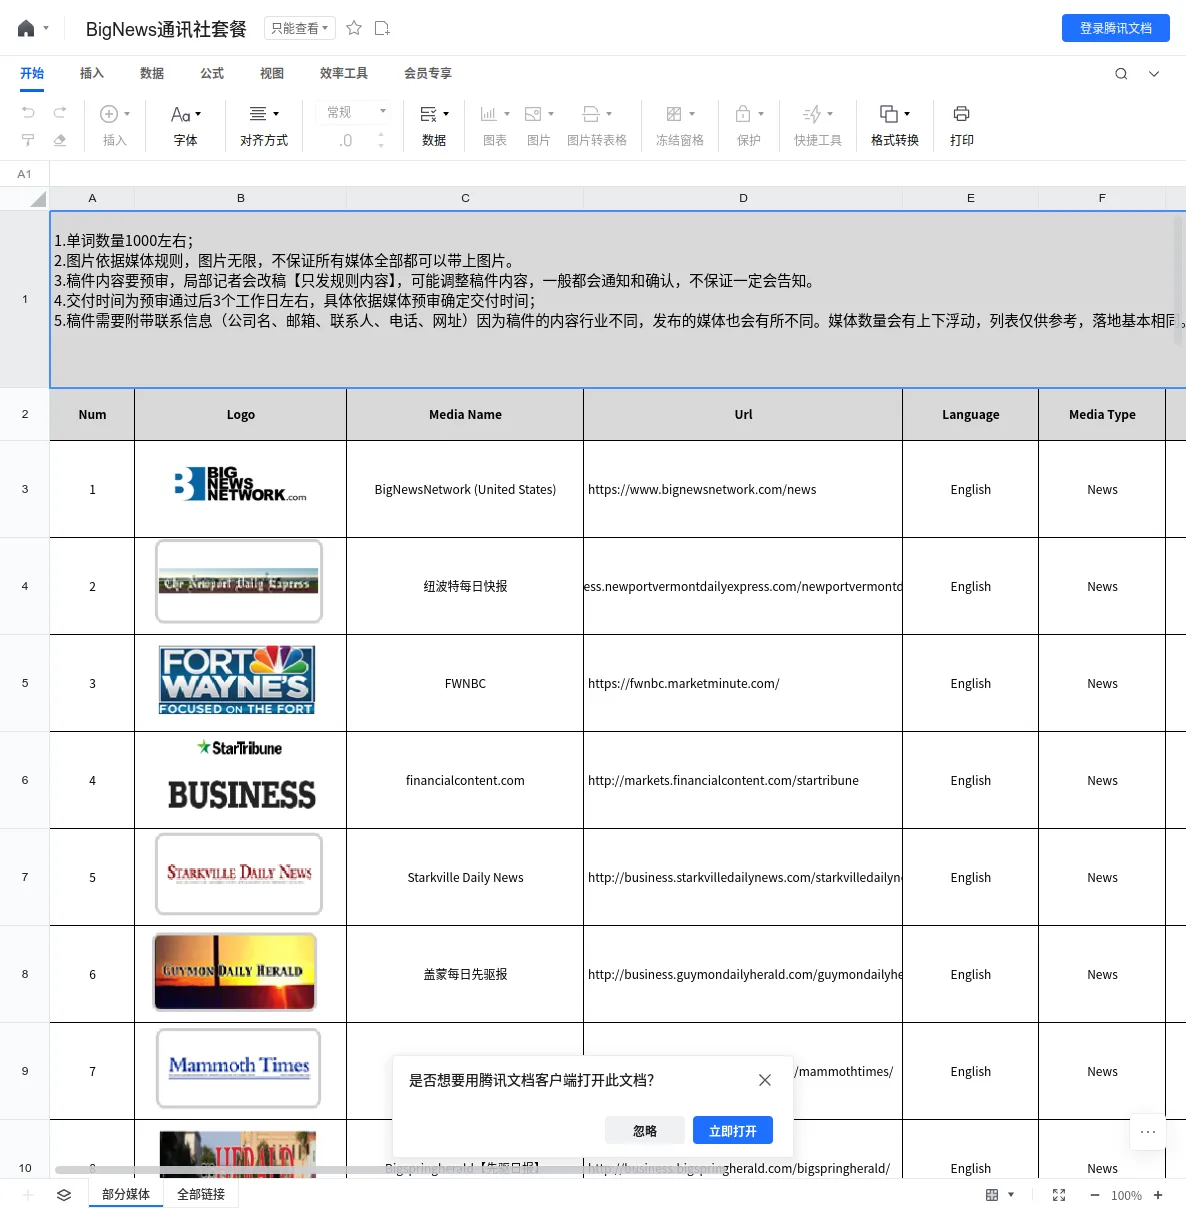Click the Media Type header cell

point(1102,414)
